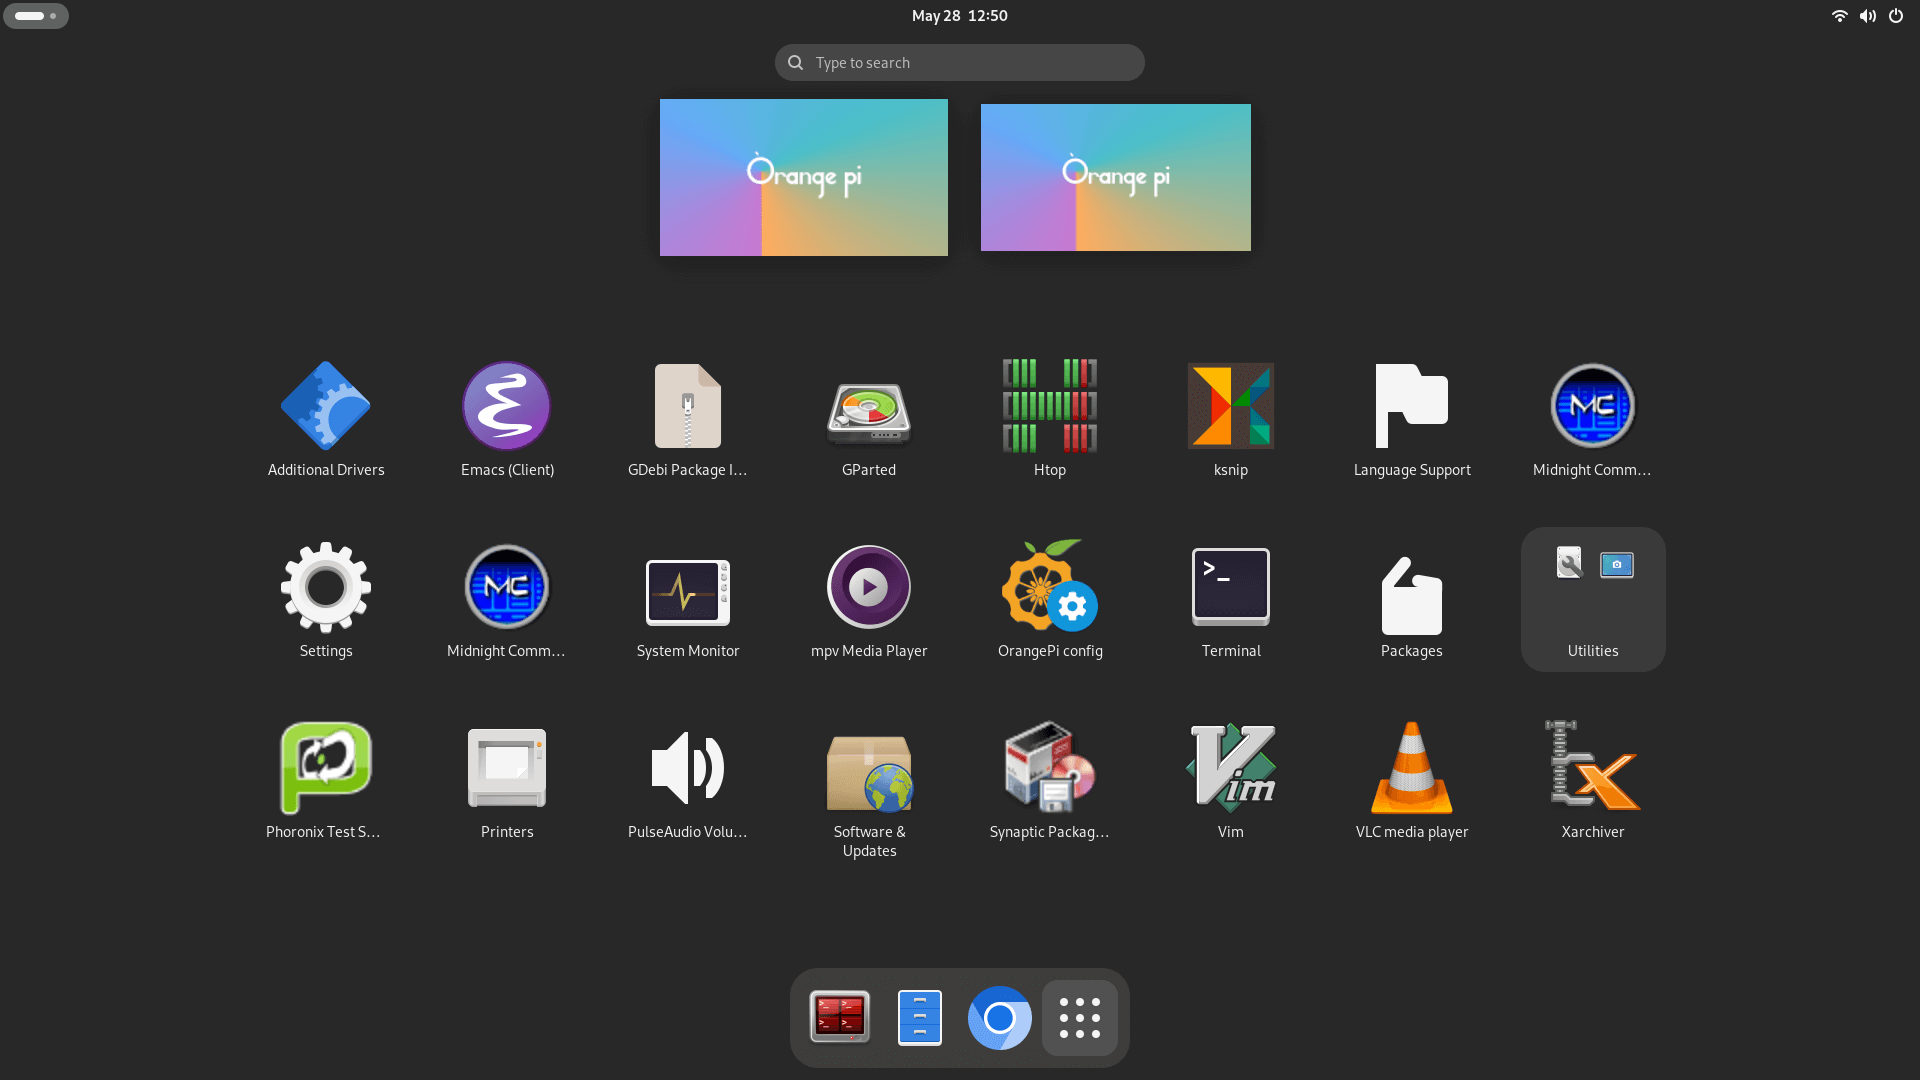Viewport: 1920px width, 1080px height.
Task: Select the first workspace thumbnail
Action: [804, 177]
